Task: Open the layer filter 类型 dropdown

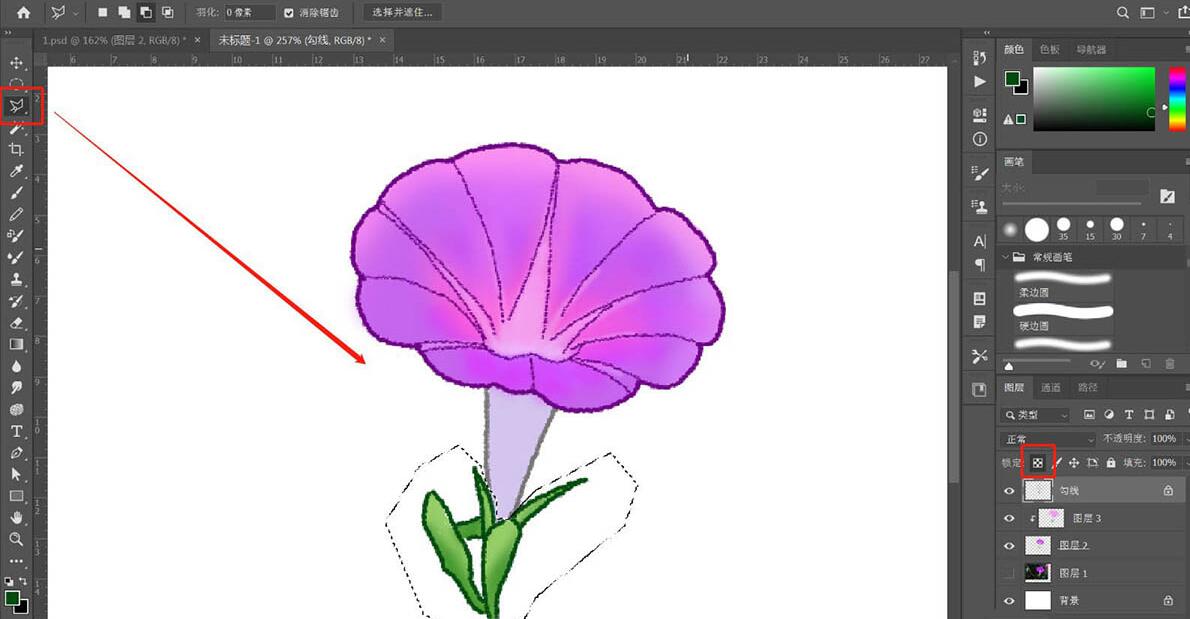Action: 1045,414
